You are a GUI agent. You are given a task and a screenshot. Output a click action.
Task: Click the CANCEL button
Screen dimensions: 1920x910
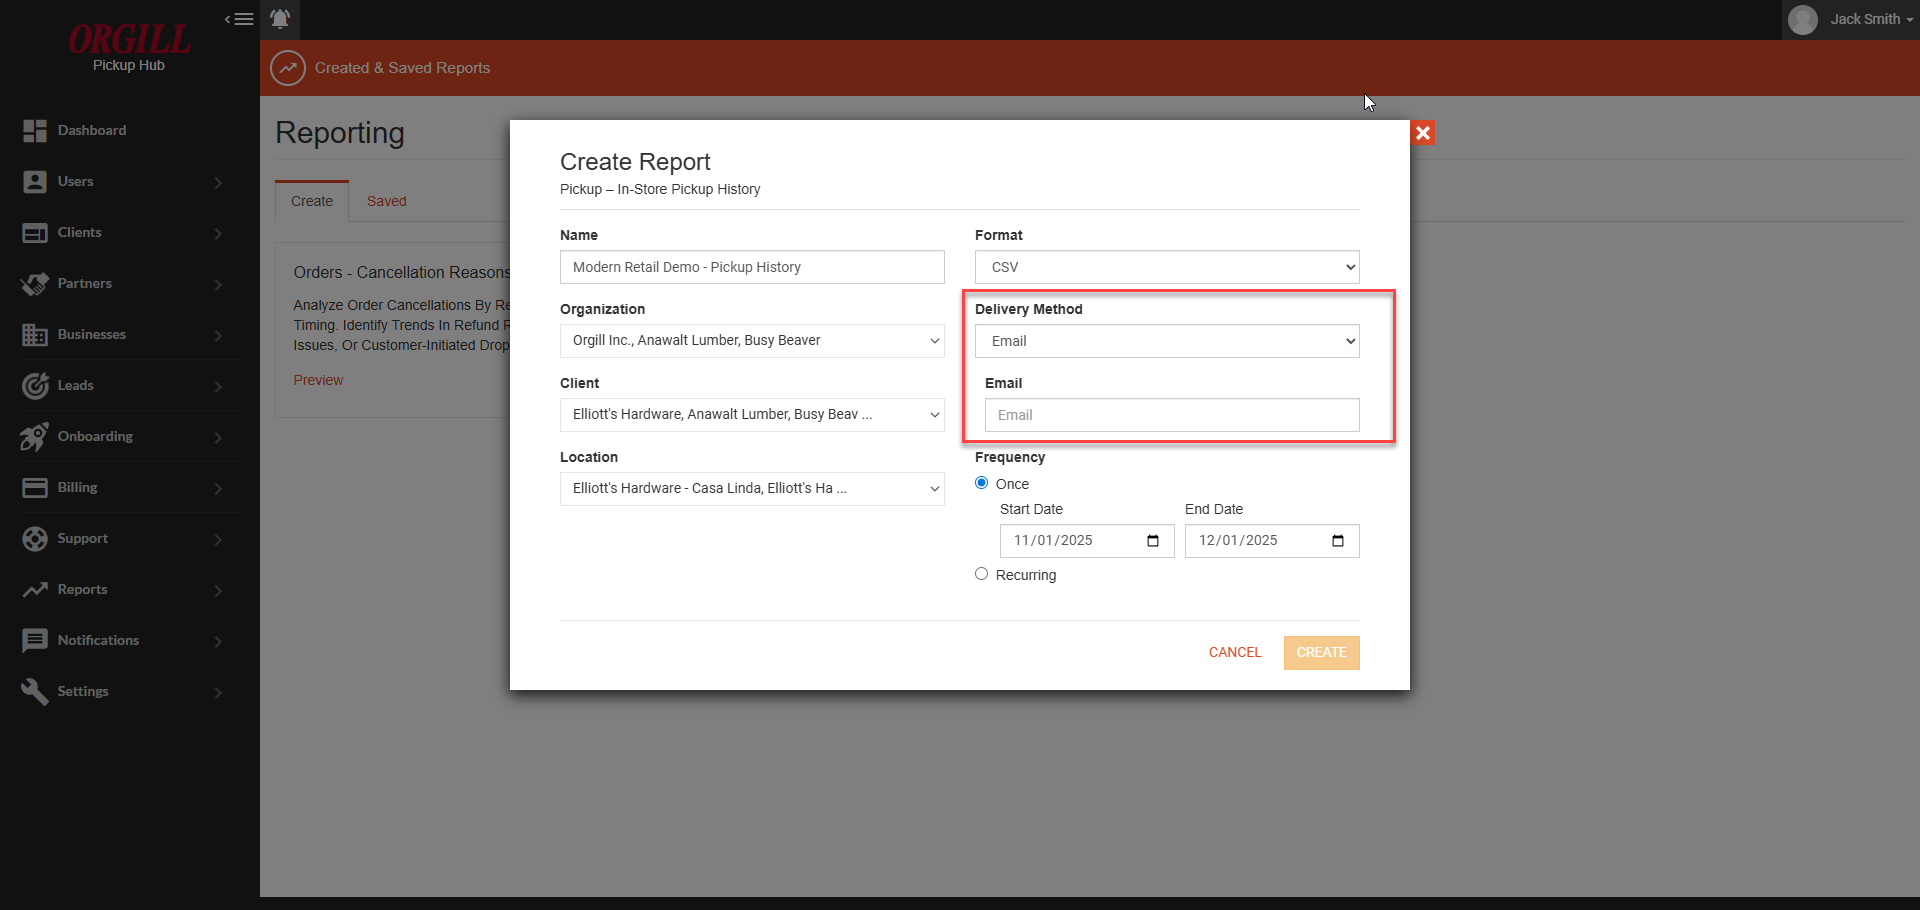pos(1235,653)
